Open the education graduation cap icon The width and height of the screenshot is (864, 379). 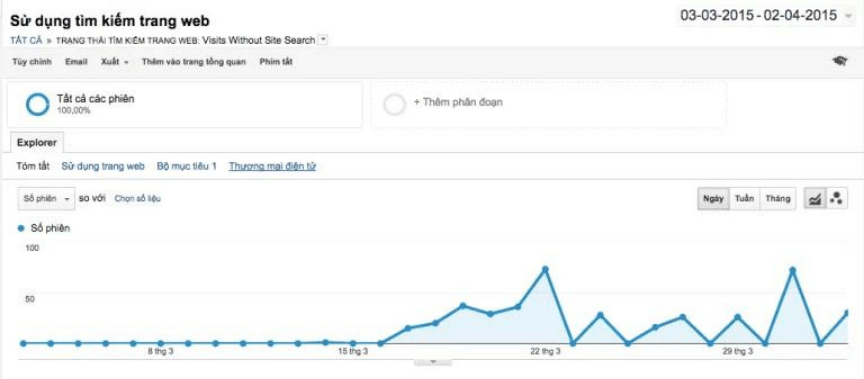(x=840, y=62)
